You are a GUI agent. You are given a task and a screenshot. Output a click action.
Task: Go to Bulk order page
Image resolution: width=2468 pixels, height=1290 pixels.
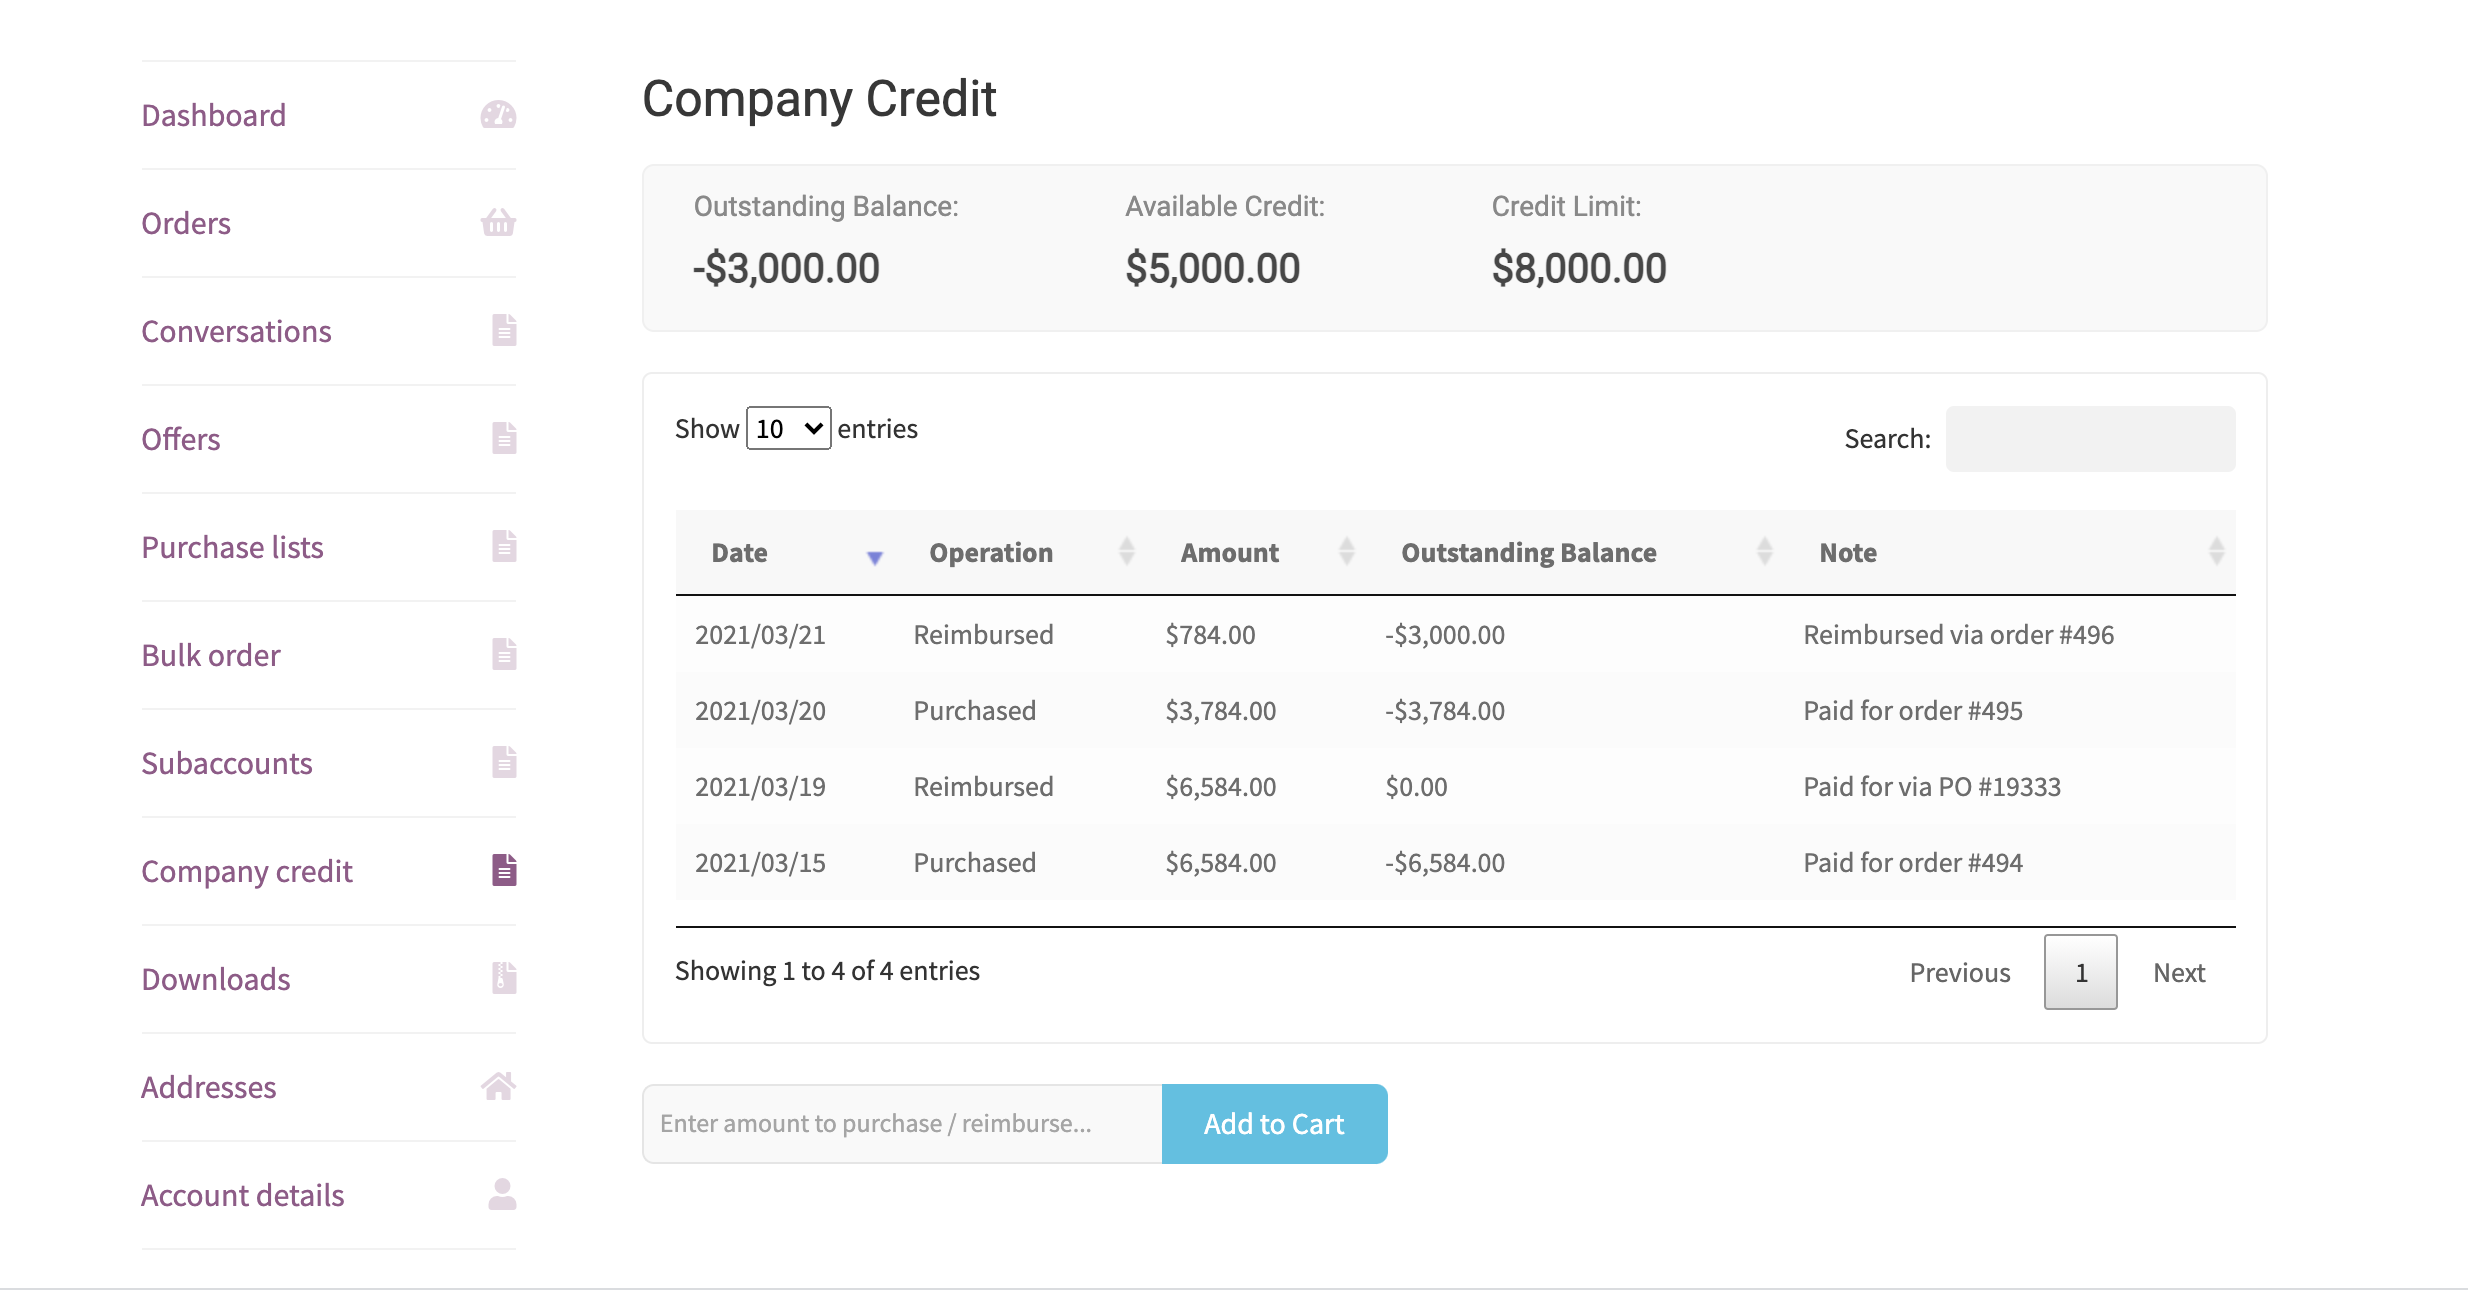tap(211, 655)
